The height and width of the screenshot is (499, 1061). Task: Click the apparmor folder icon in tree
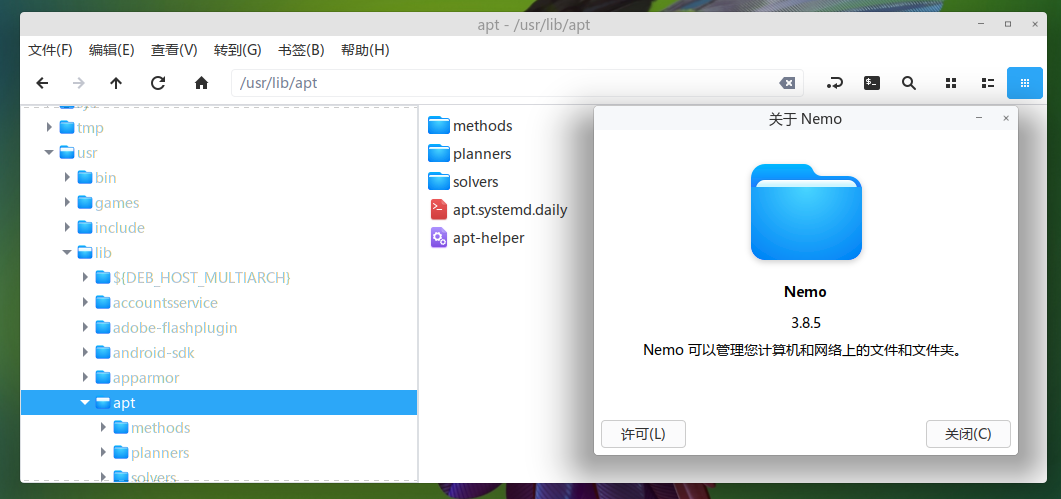(x=103, y=377)
